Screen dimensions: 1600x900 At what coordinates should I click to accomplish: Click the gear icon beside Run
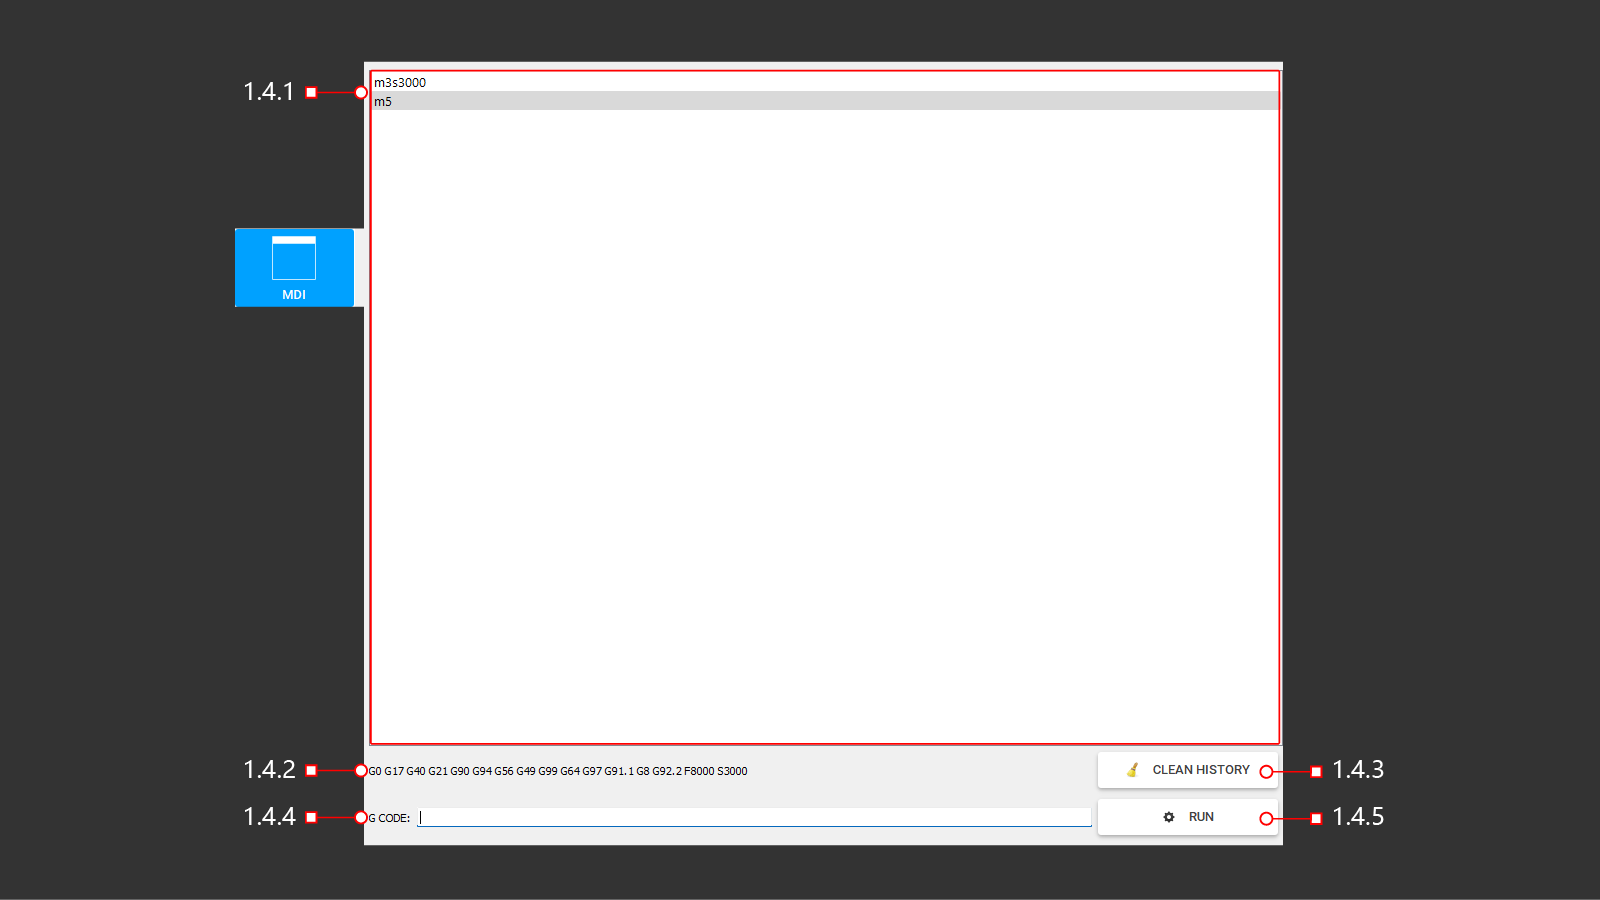(x=1168, y=817)
